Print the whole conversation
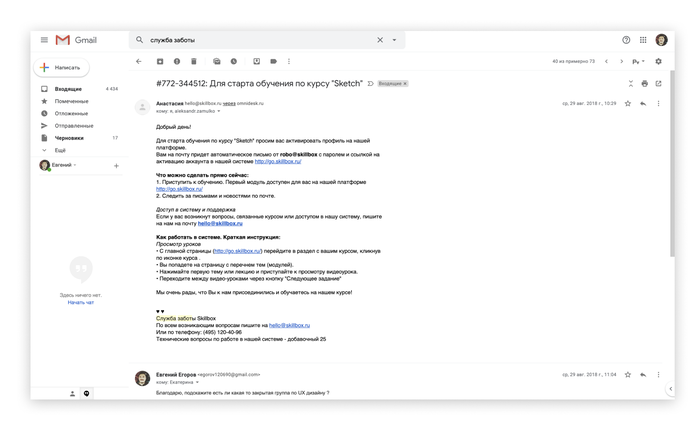Screen dimensions: 700x431 [645, 84]
